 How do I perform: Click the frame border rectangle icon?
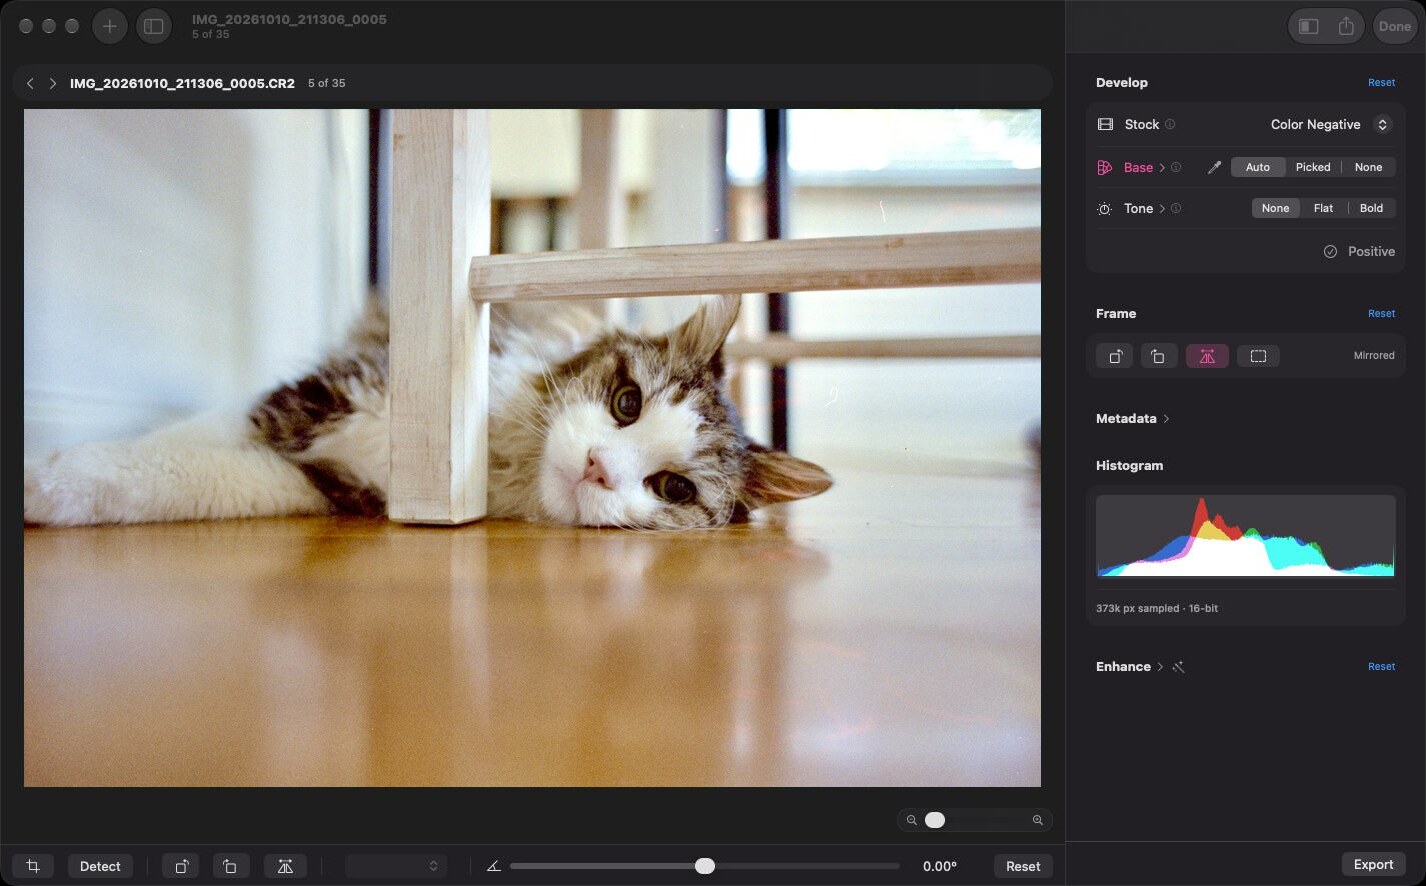[1258, 356]
